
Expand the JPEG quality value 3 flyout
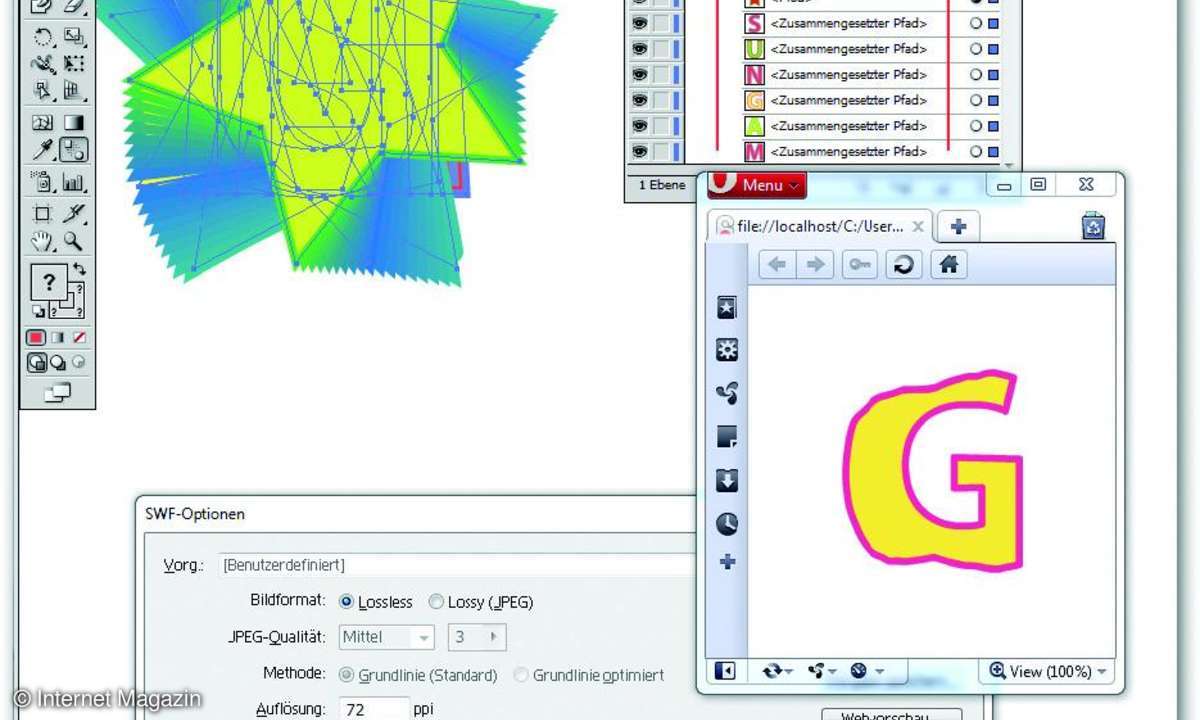click(492, 637)
